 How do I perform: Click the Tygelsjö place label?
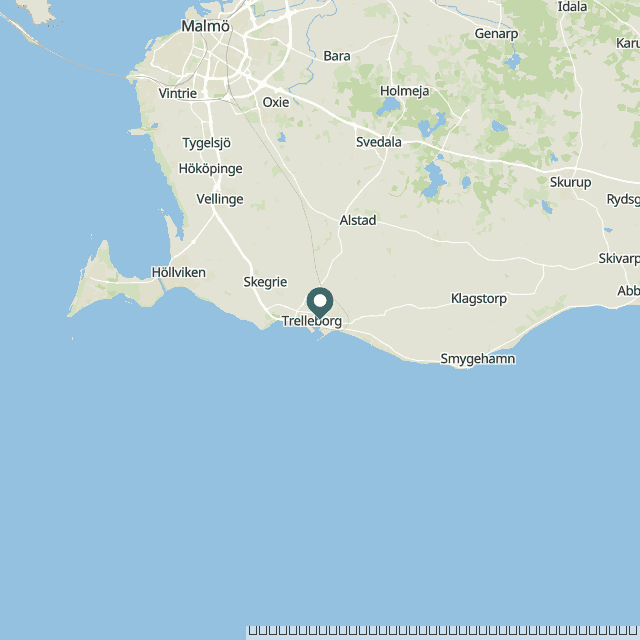tap(207, 143)
